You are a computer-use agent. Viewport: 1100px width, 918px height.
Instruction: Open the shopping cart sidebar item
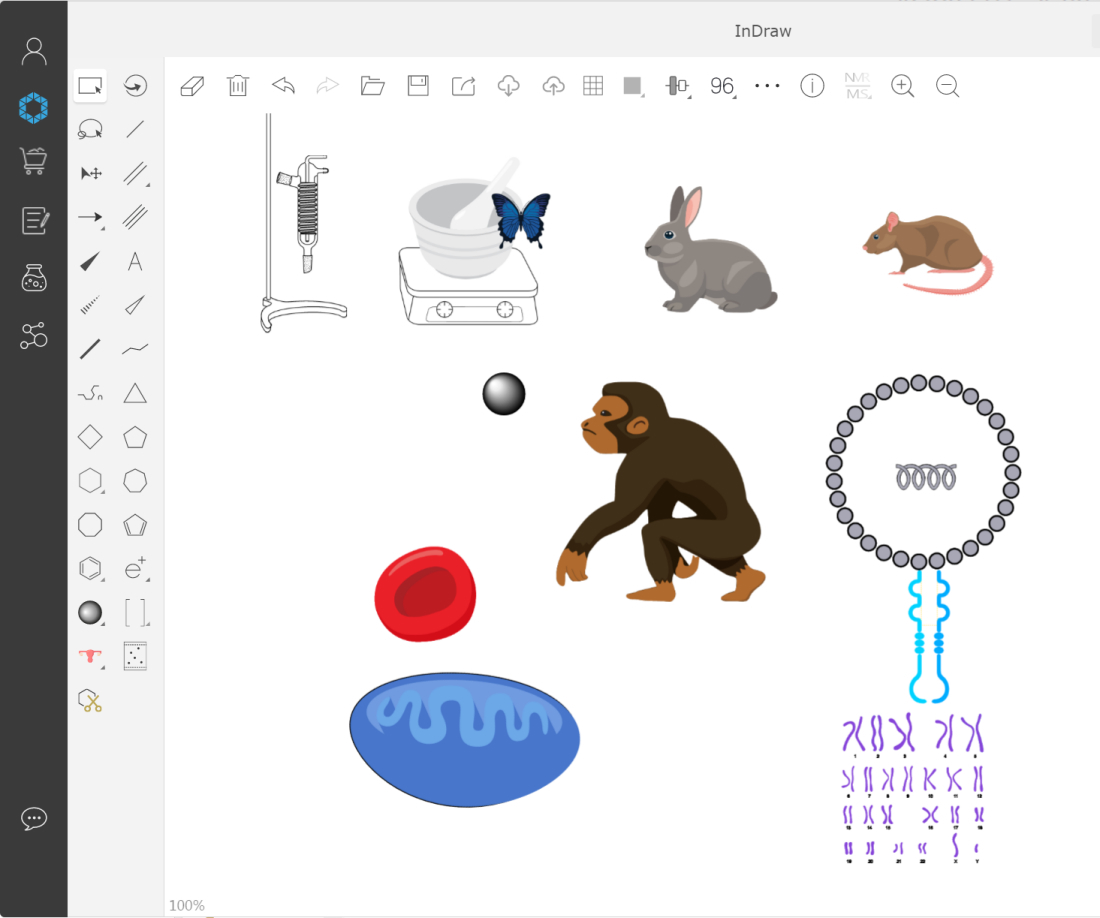[34, 161]
